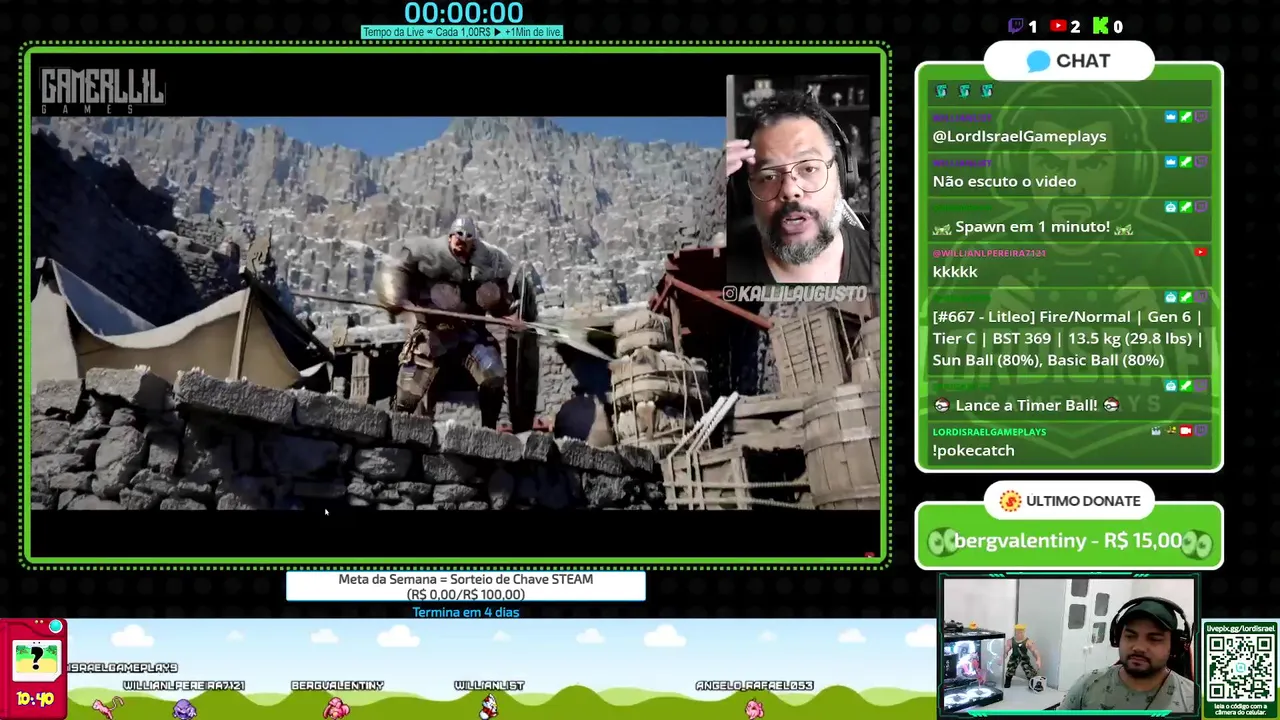The width and height of the screenshot is (1280, 720).
Task: Click the green Kick viewer count icon
Action: (x=1101, y=26)
